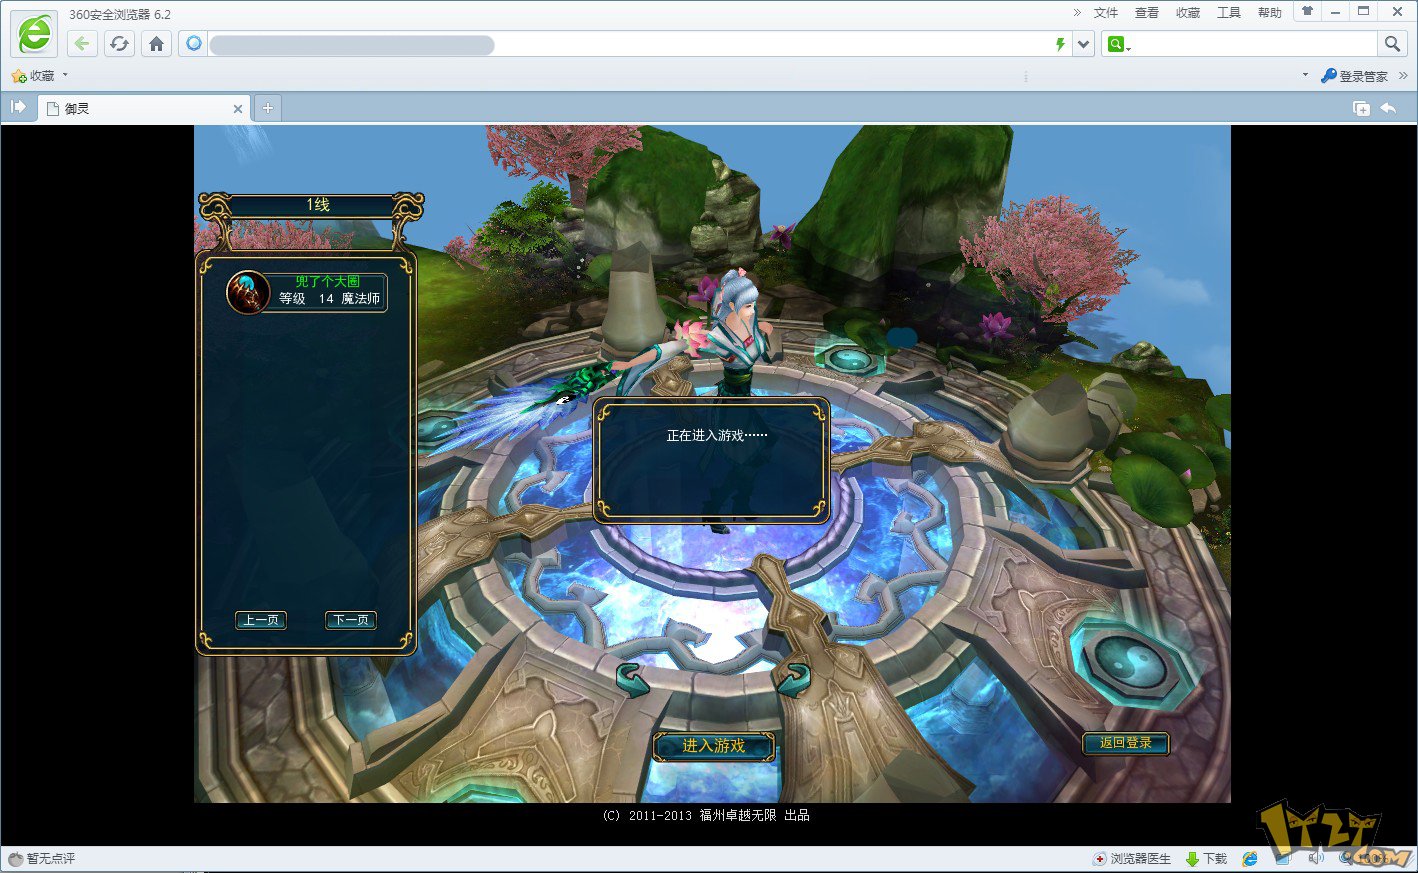Open 浏览器医生 browser doctor
Viewport: 1418px width, 873px height.
point(1132,859)
